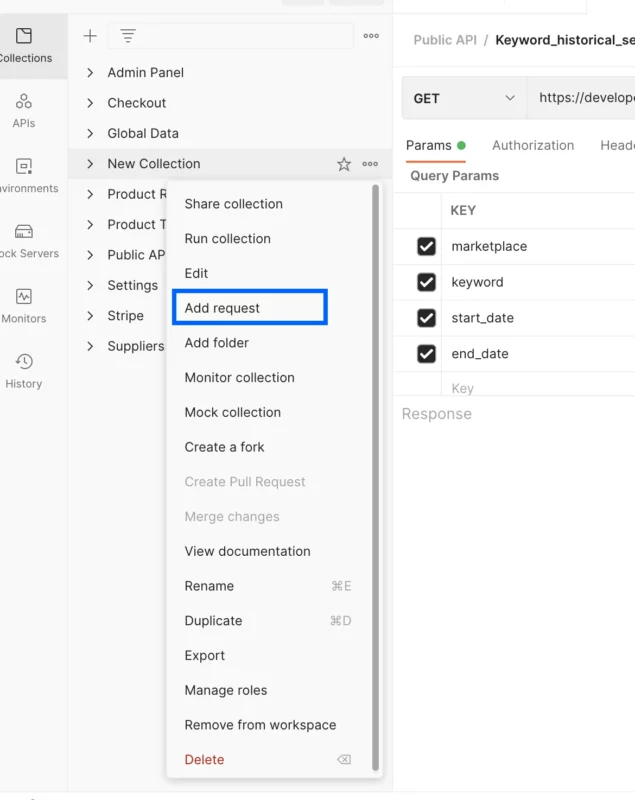This screenshot has width=635, height=800.
Task: Expand the New Collection chevron
Action: (90, 164)
